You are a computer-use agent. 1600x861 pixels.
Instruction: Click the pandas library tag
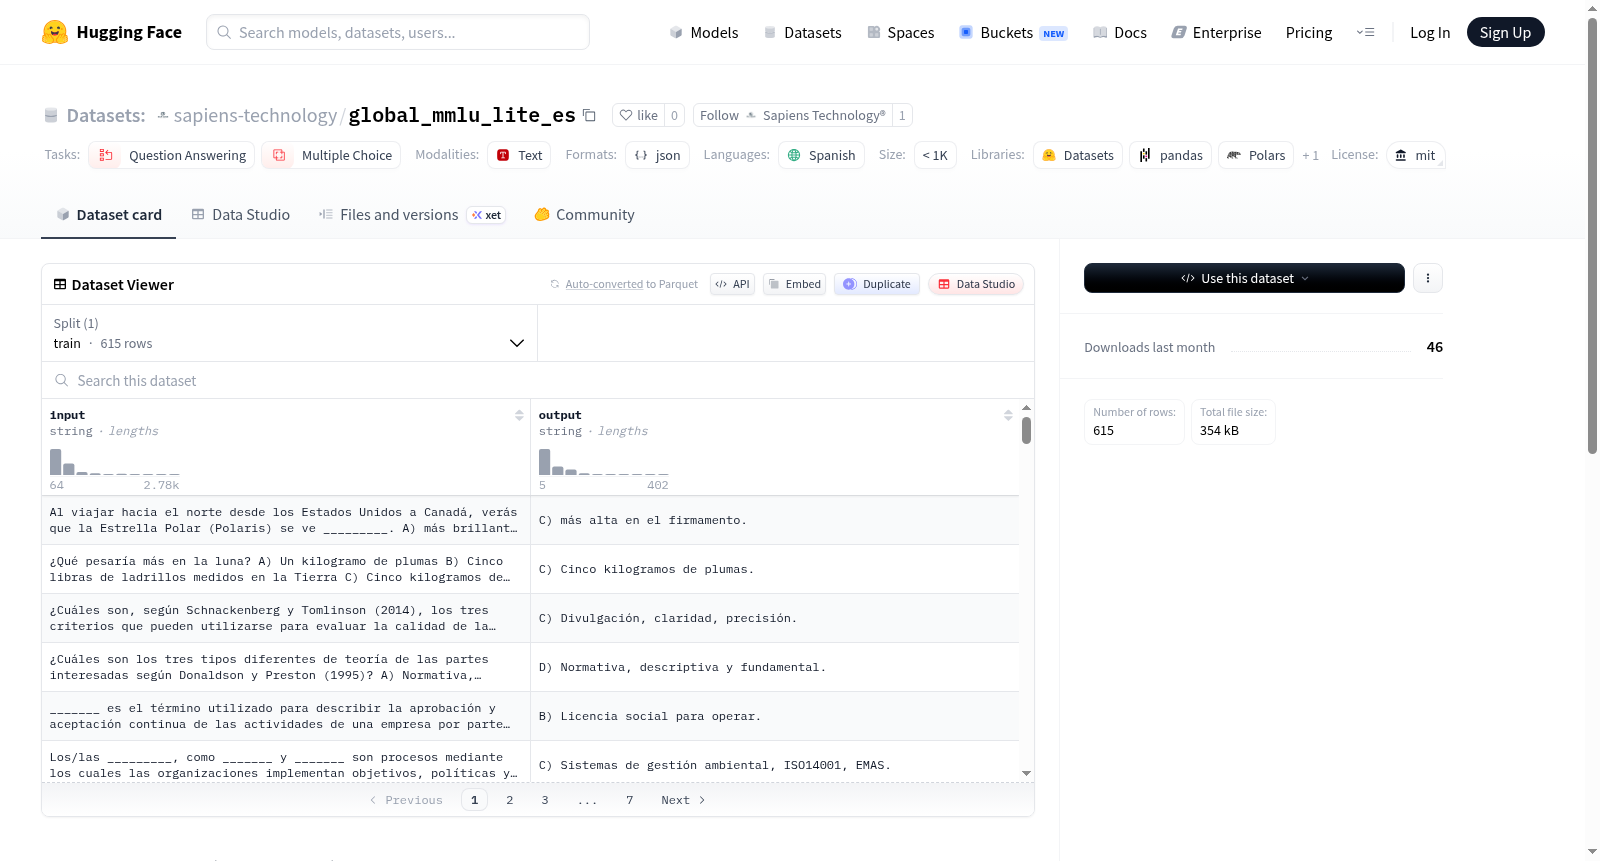pyautogui.click(x=1171, y=155)
